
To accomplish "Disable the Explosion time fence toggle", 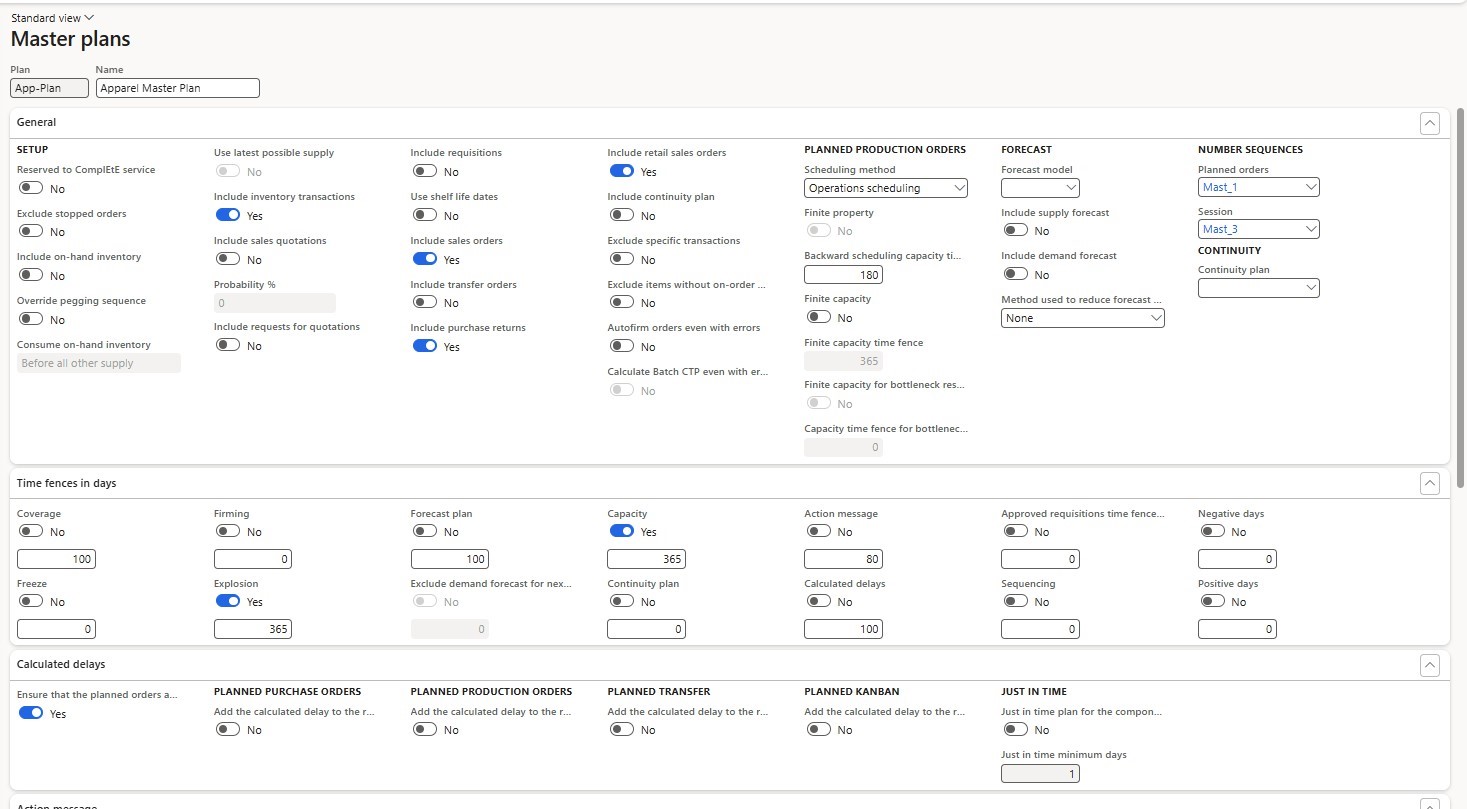I will click(228, 601).
